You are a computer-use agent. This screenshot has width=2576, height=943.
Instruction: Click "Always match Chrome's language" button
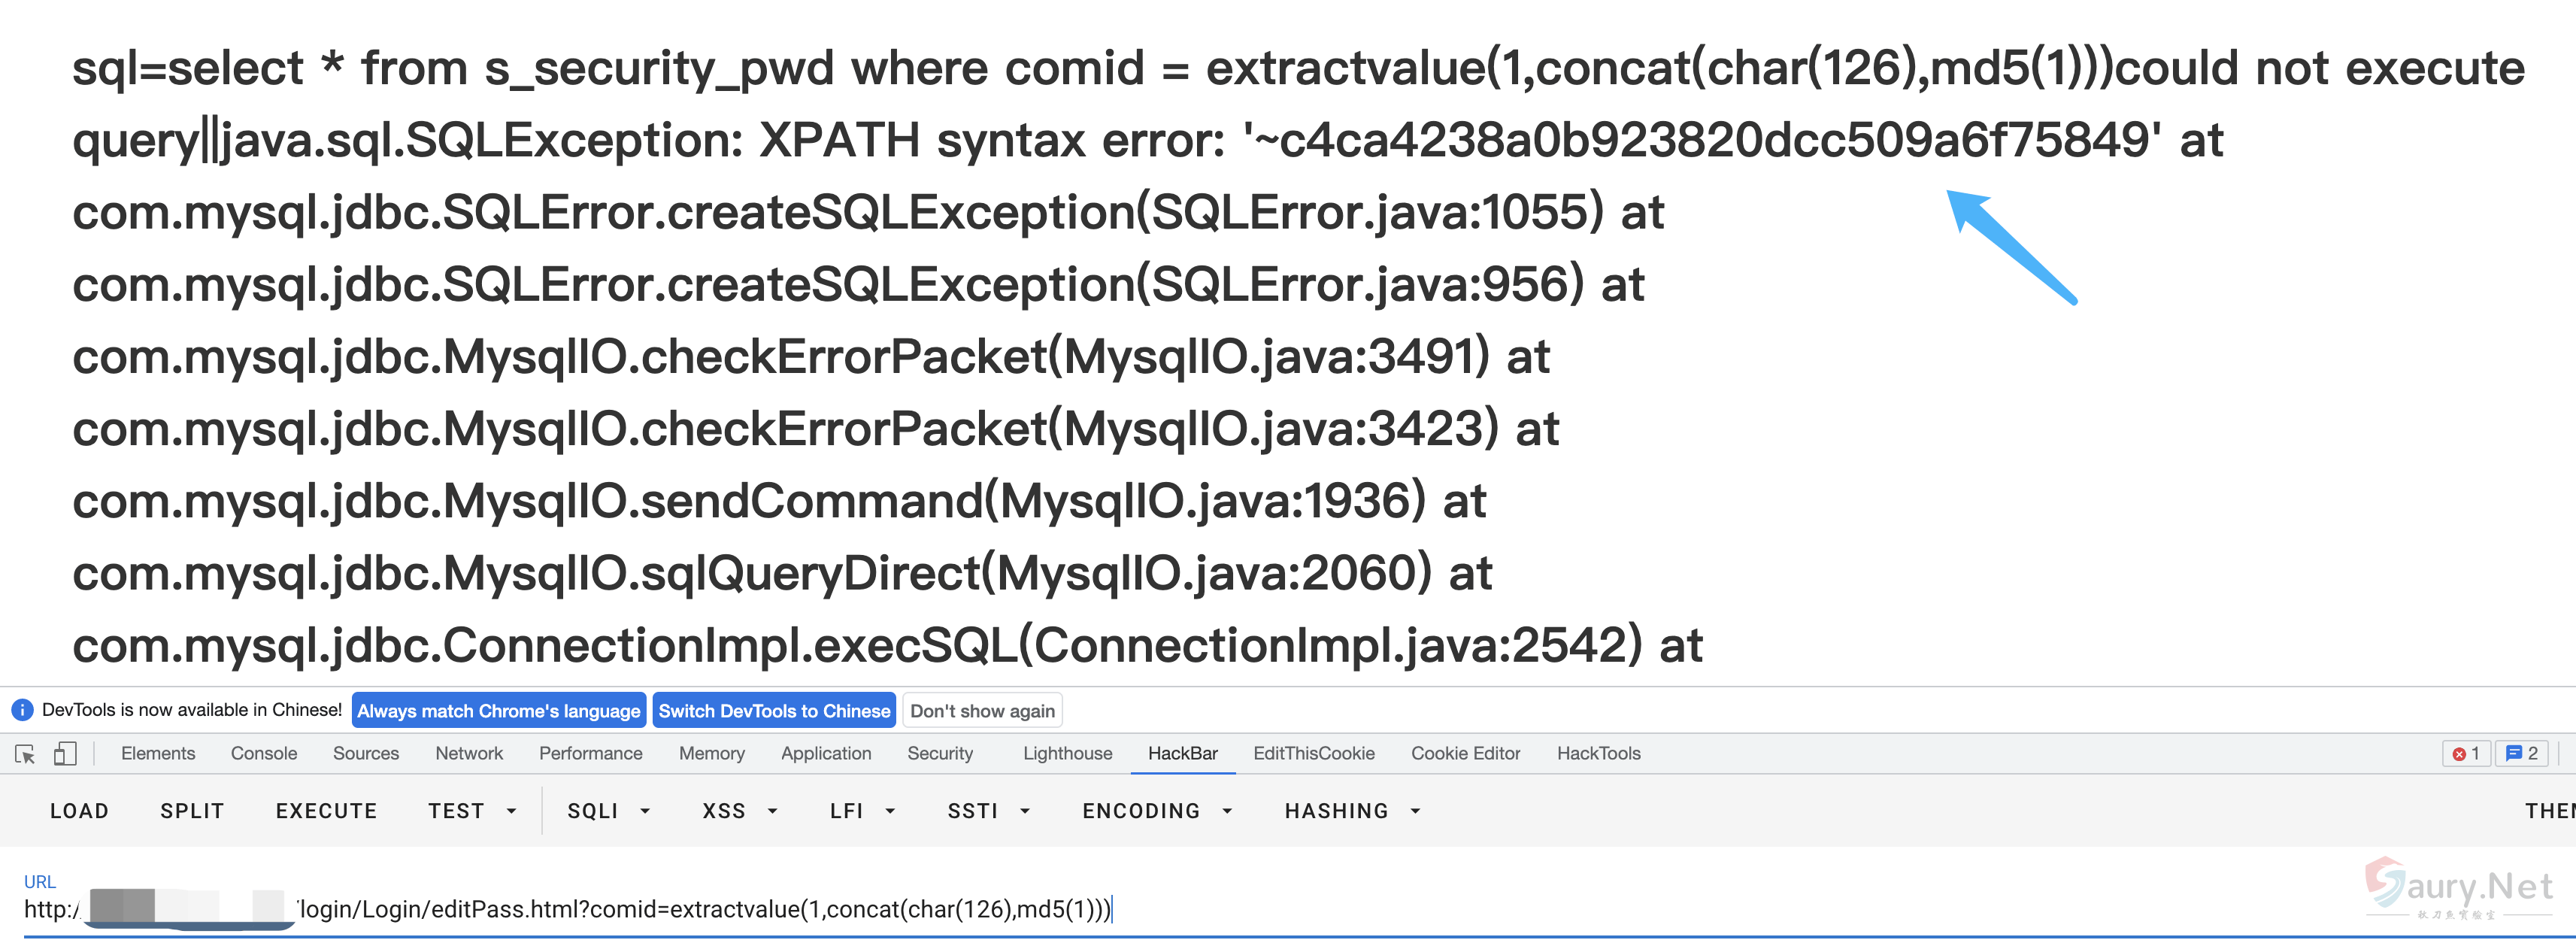(498, 711)
